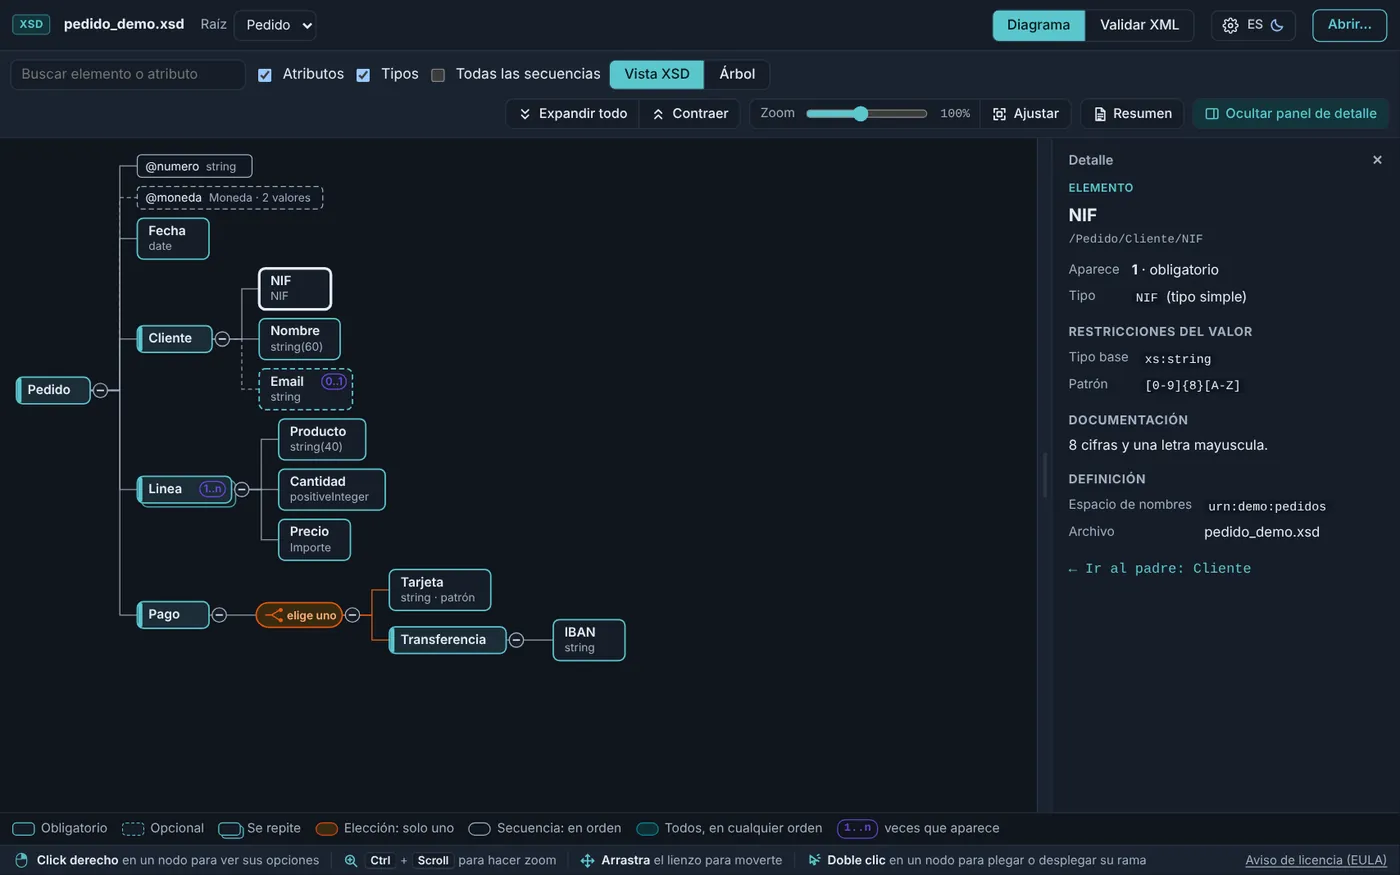Select the Tarjeta node
Screen dimensions: 1400x875
tap(439, 590)
